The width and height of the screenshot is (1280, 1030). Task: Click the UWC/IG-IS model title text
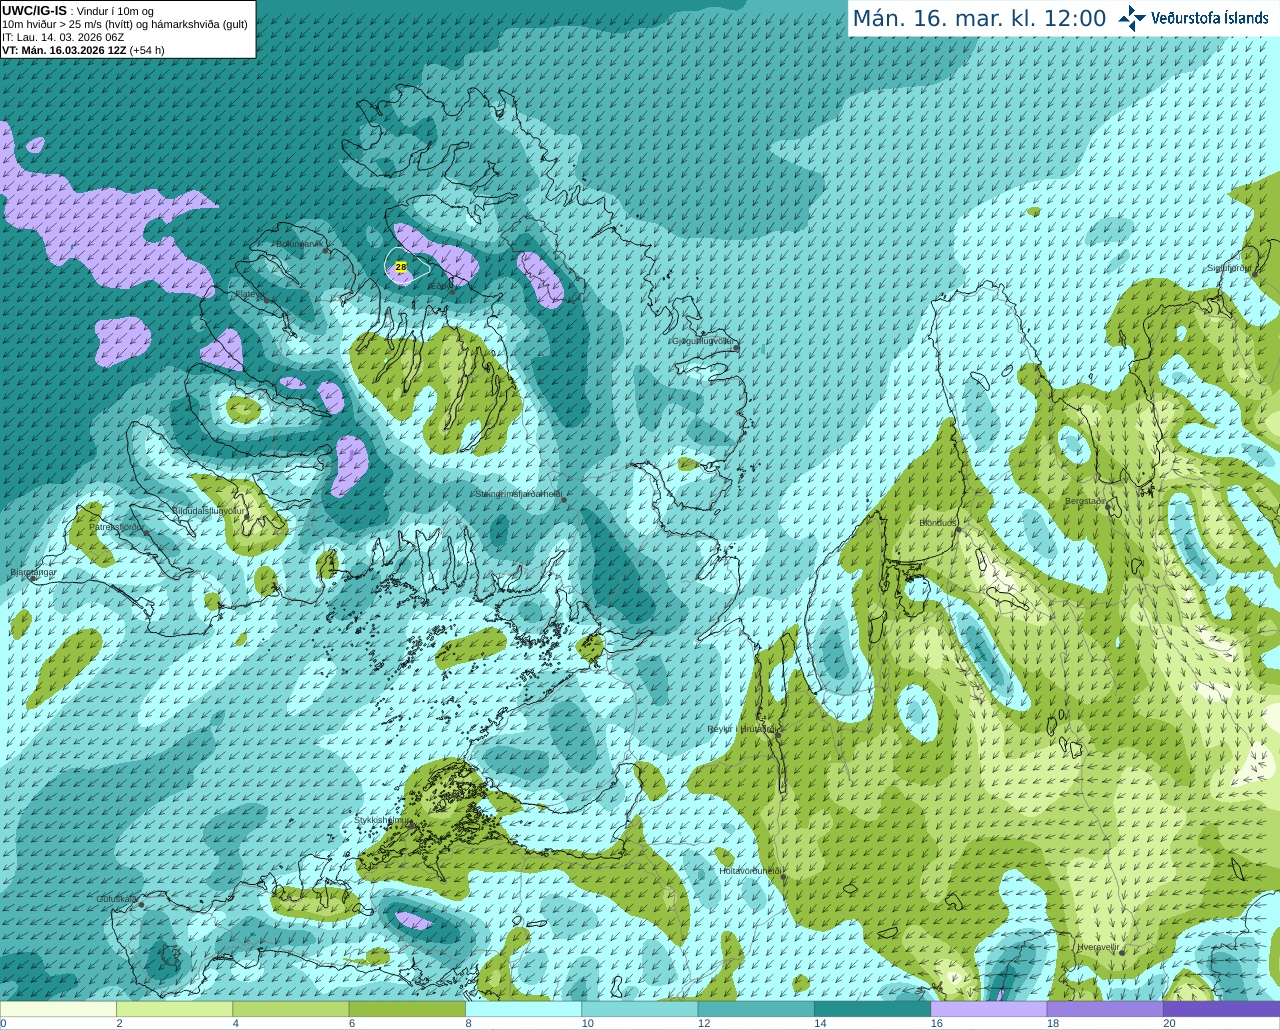click(34, 11)
